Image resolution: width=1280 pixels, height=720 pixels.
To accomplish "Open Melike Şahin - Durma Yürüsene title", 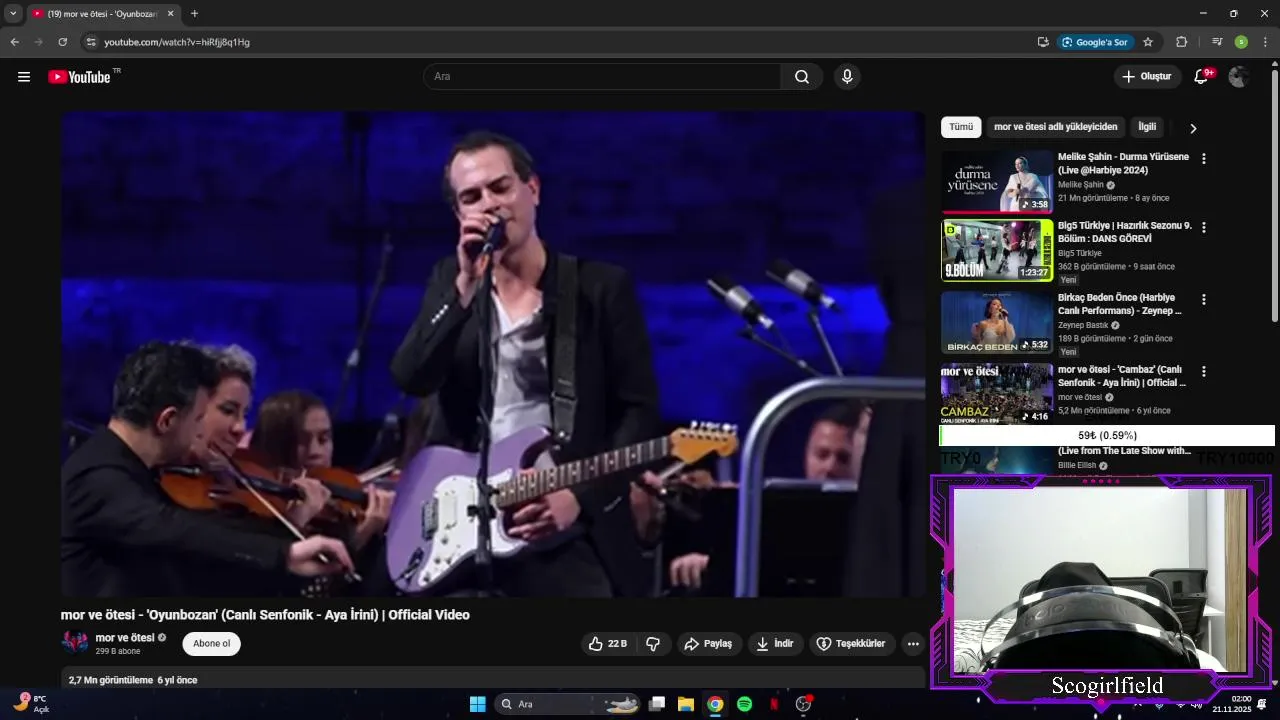I will coord(1123,164).
